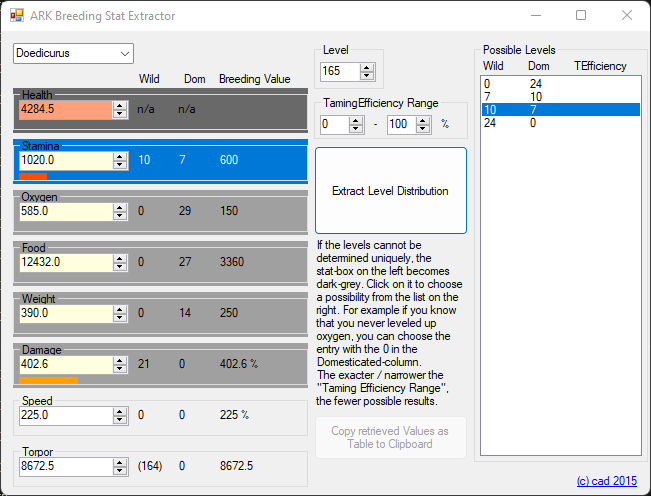Screen dimensions: 651x496
Task: Raise maximum taming efficiency with up arrow
Action: [423, 121]
